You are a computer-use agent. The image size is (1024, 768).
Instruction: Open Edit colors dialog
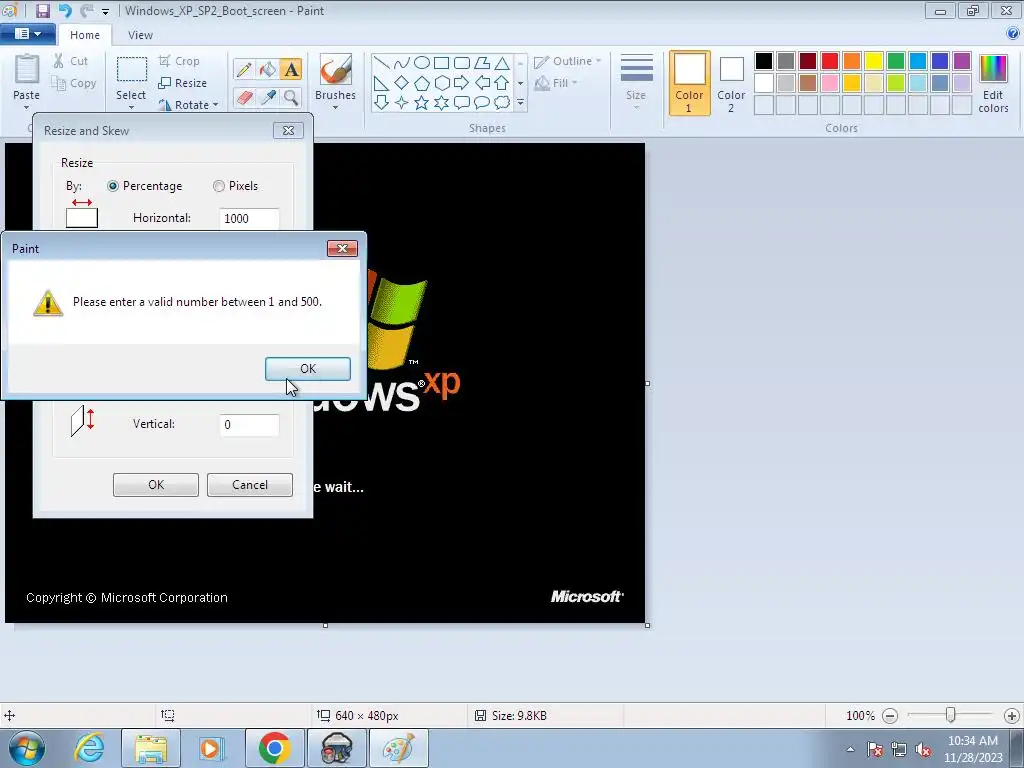click(993, 84)
